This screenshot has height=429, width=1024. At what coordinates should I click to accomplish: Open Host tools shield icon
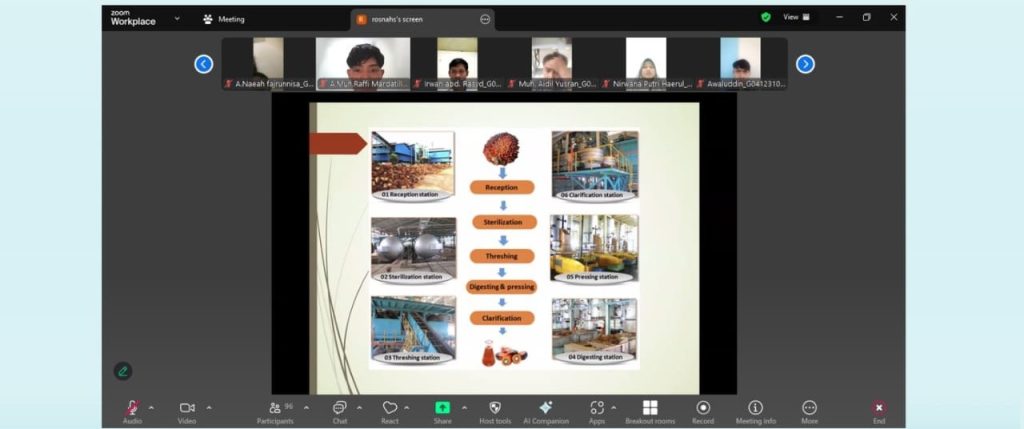click(x=495, y=408)
